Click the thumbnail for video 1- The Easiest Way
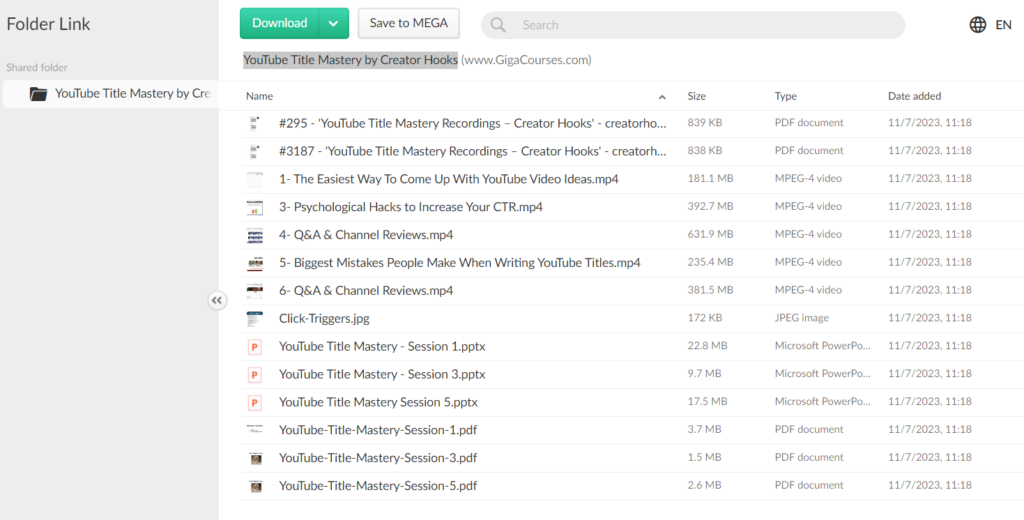The height and width of the screenshot is (520, 1024). click(255, 179)
